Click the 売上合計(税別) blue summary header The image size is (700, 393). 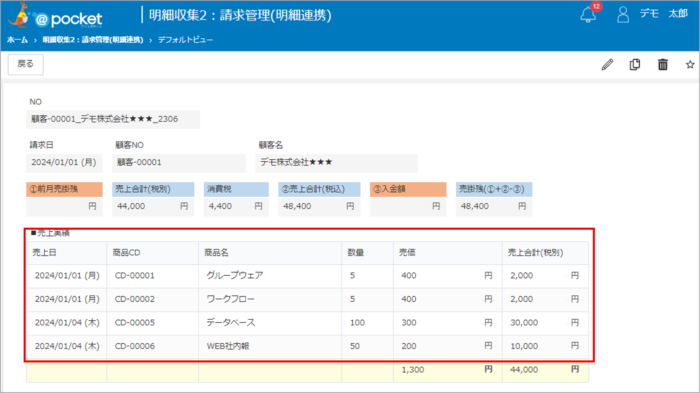[153, 189]
